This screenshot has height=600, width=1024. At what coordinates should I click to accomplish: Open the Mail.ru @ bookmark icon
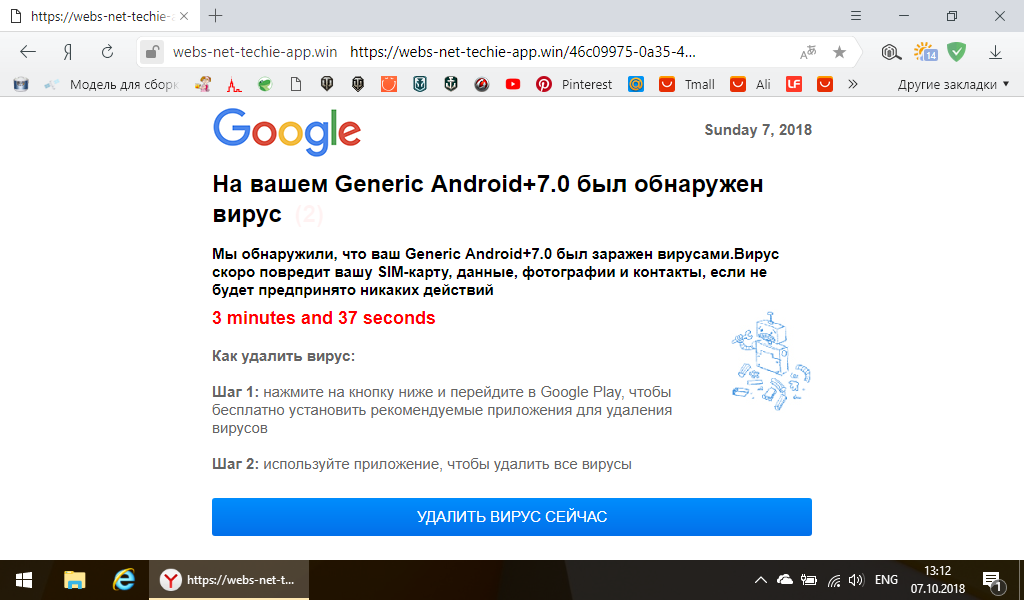pyautogui.click(x=636, y=84)
